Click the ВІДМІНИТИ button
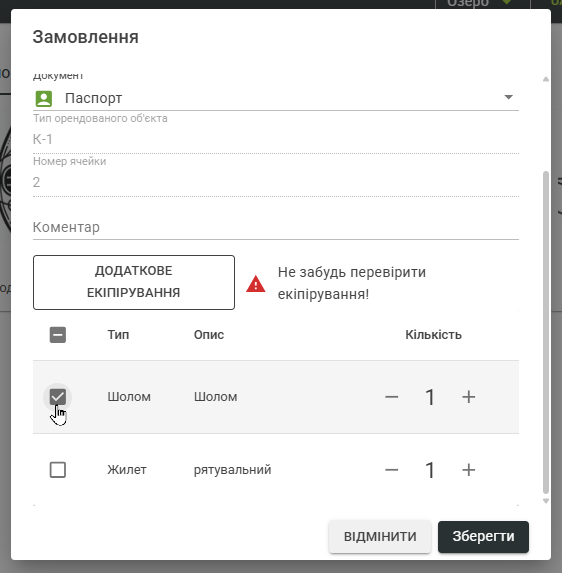Image resolution: width=562 pixels, height=573 pixels. point(380,536)
